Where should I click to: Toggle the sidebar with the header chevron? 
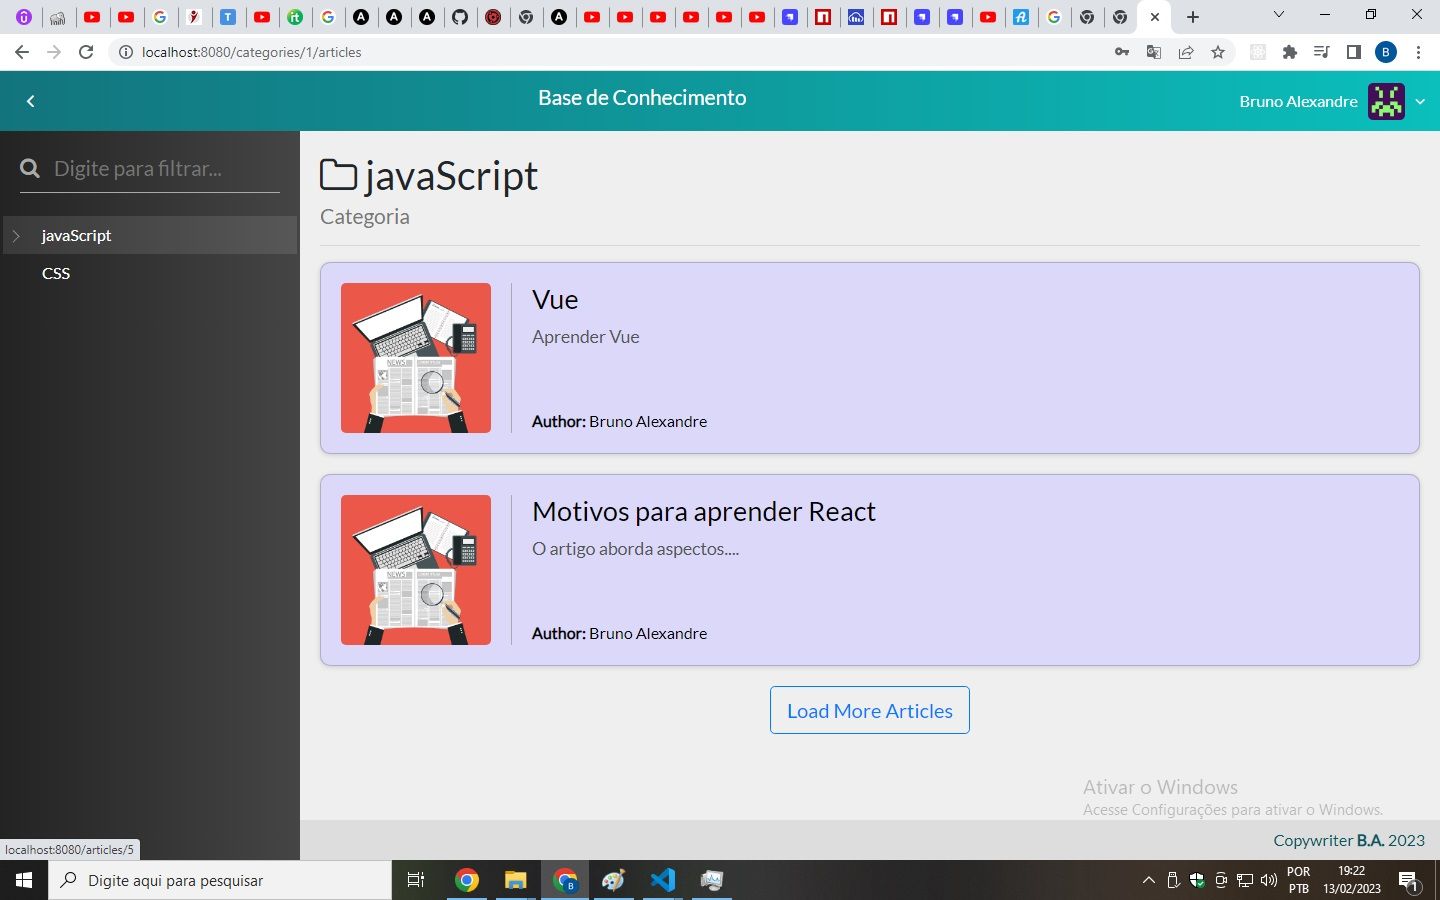click(31, 101)
